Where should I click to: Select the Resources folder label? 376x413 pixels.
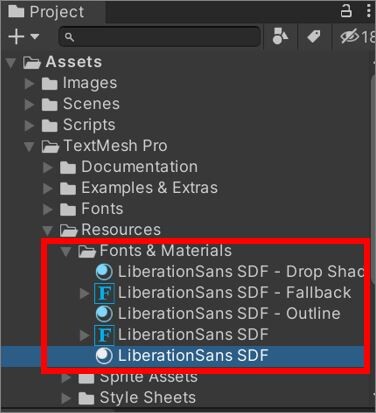(121, 230)
